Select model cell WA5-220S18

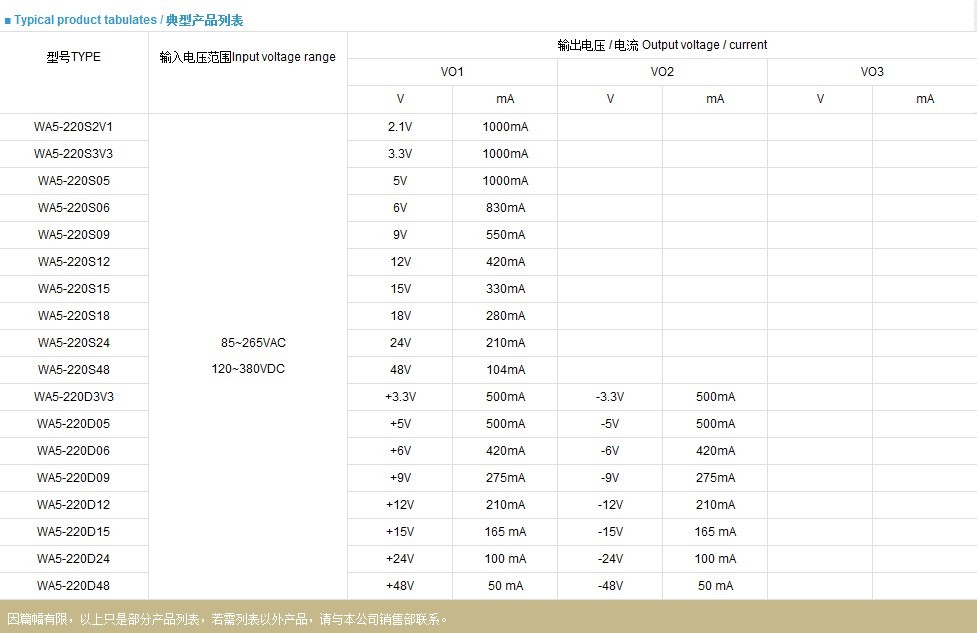[74, 315]
